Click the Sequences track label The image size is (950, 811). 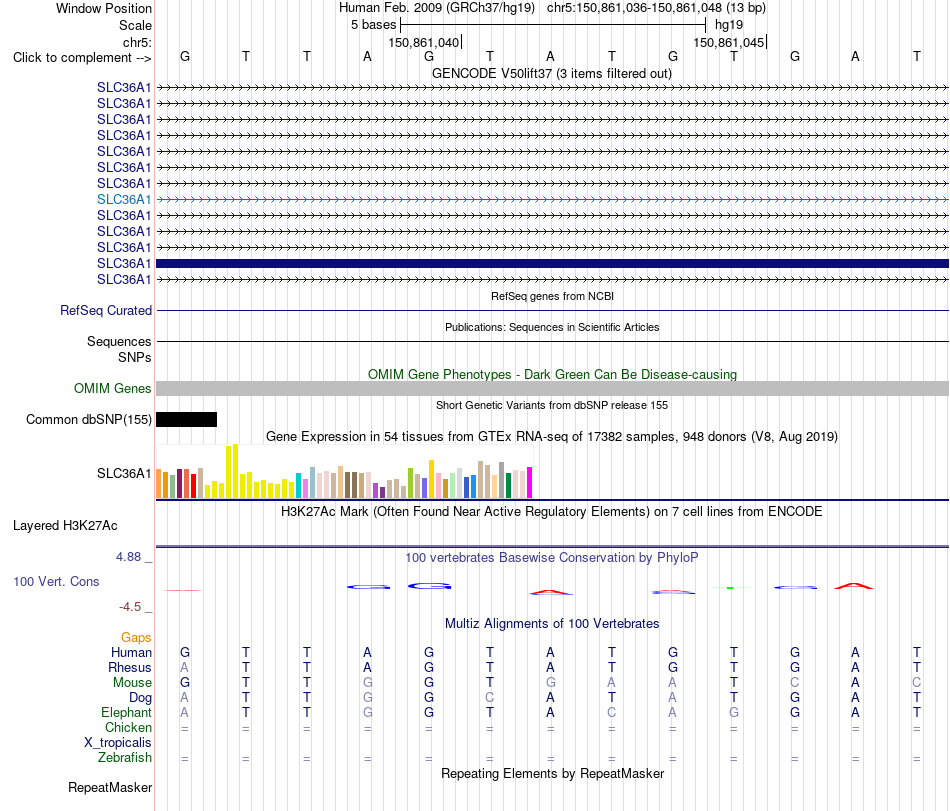119,342
